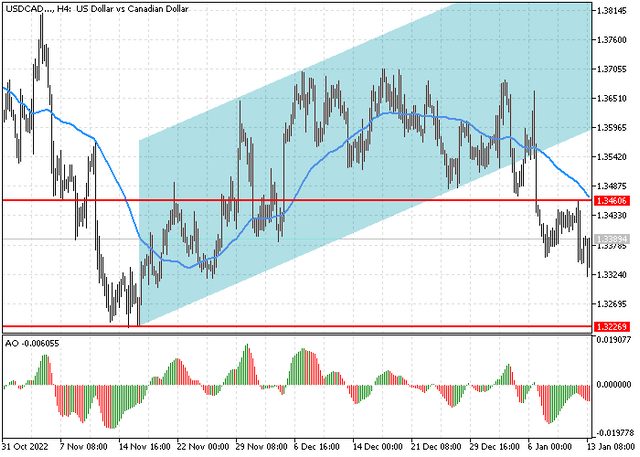Click the '6 Jan 00:00' time label
640x457 pixels.
tap(549, 446)
